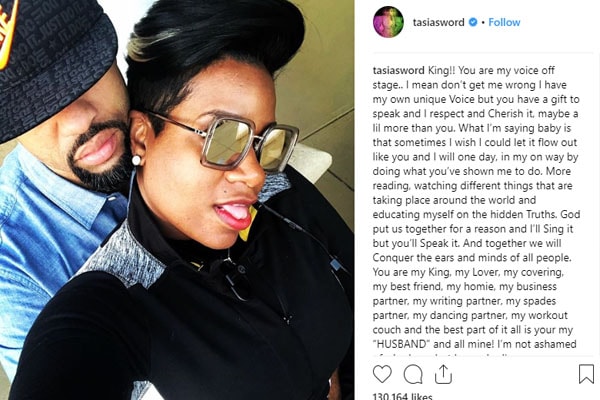This screenshot has height=400, width=600.
Task: Click the blue verified badge
Action: [x=473, y=22]
